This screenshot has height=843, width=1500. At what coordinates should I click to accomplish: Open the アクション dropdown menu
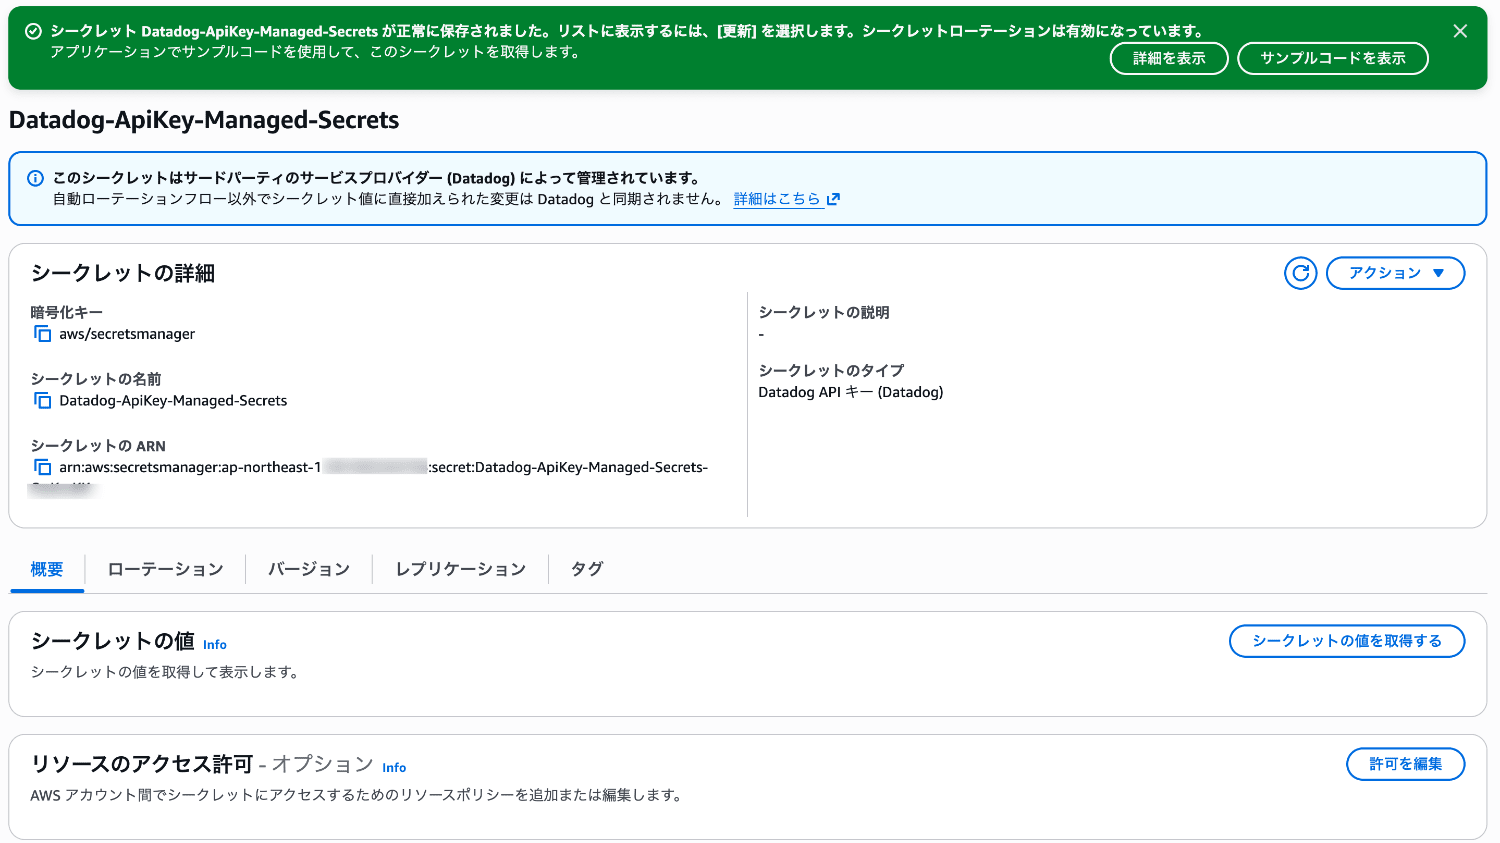(1395, 273)
